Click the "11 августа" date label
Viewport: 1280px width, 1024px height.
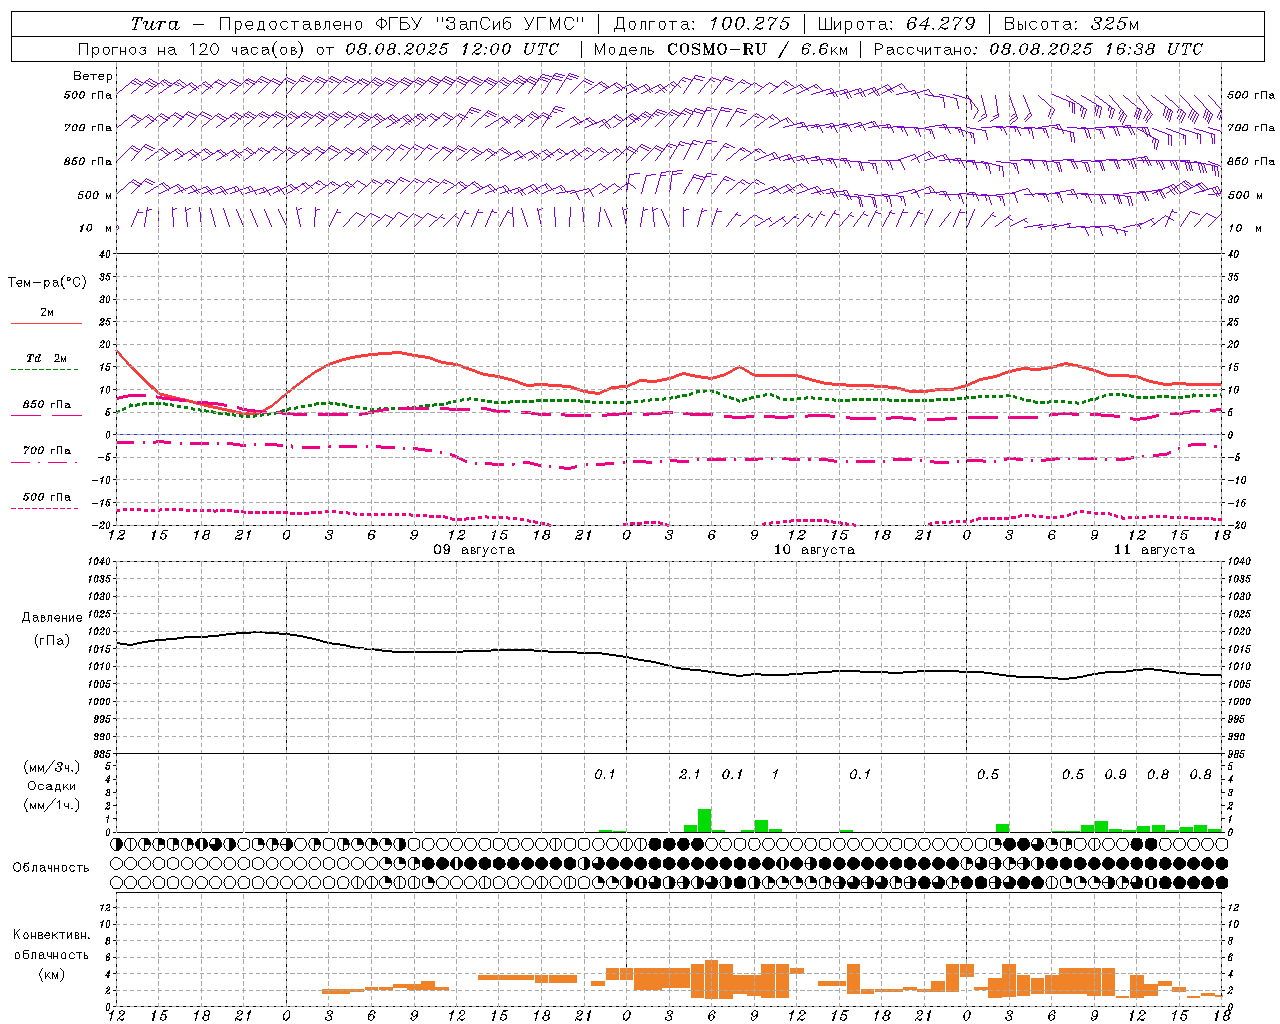tap(1154, 550)
